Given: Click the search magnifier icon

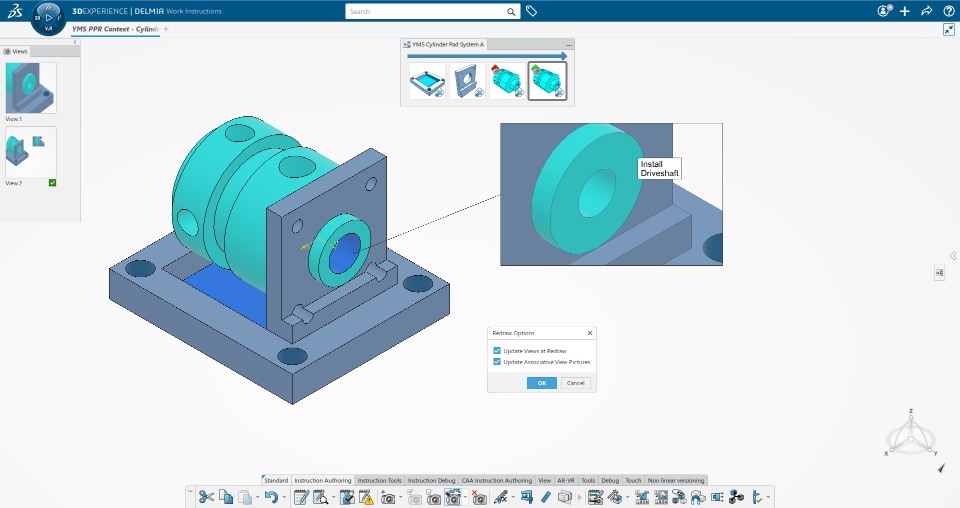Looking at the screenshot, I should tap(511, 12).
